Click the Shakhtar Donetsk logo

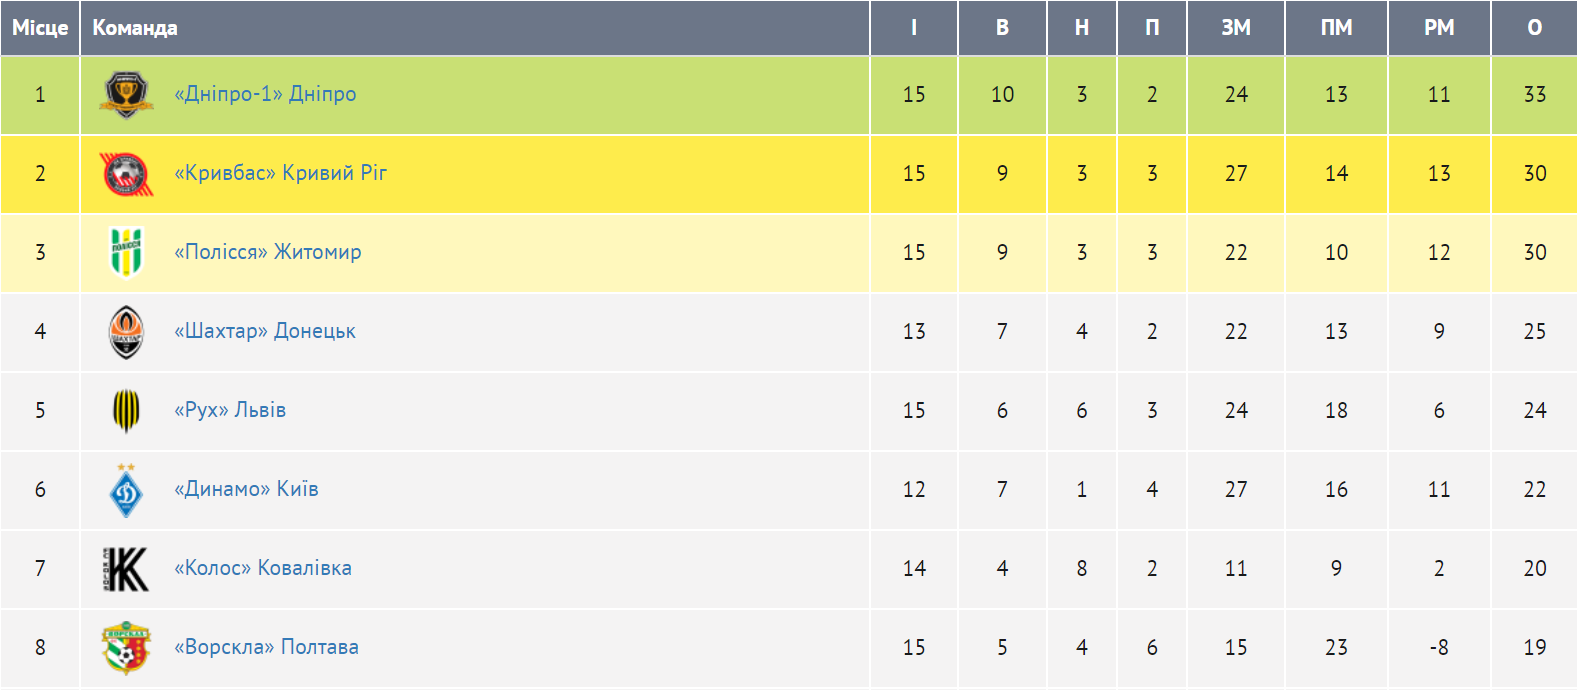pos(126,332)
